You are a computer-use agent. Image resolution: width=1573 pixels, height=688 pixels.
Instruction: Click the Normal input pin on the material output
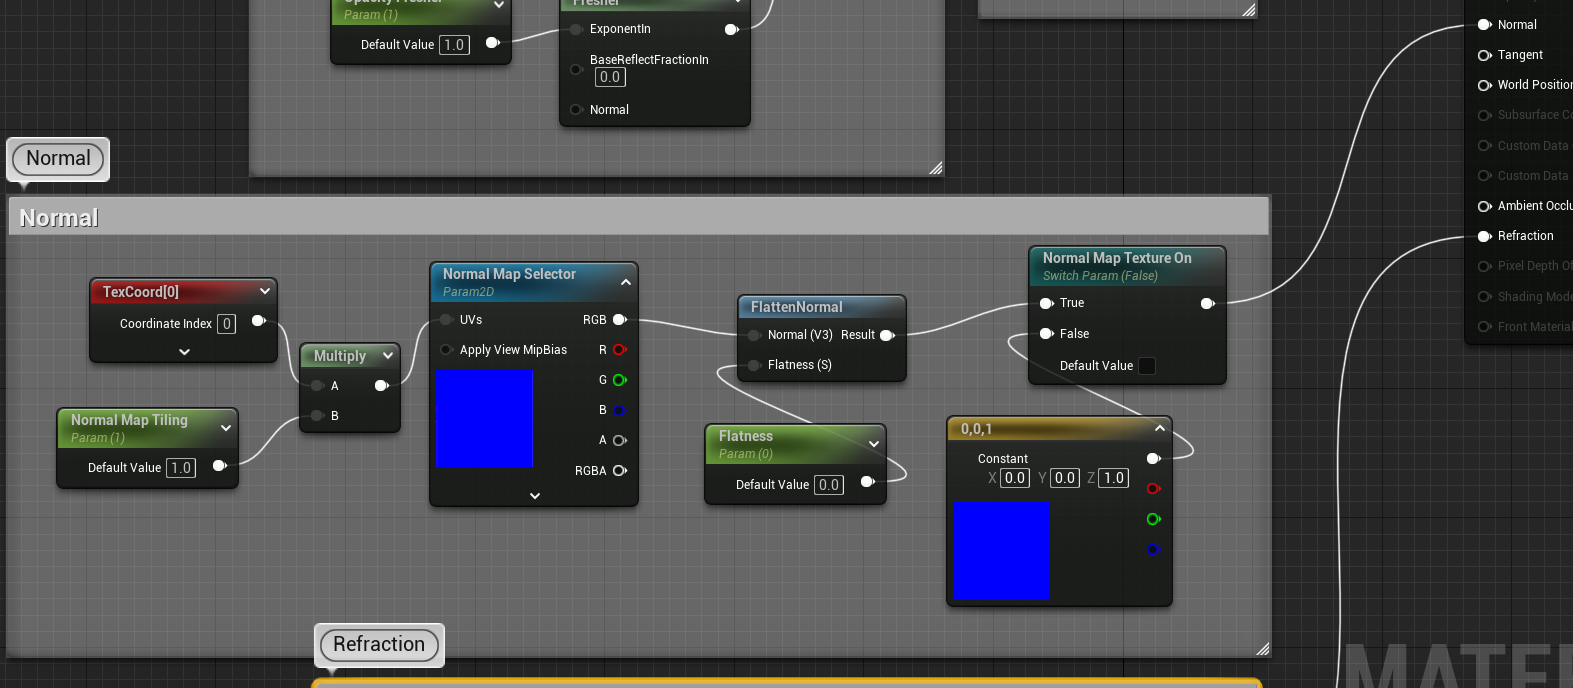tap(1484, 25)
